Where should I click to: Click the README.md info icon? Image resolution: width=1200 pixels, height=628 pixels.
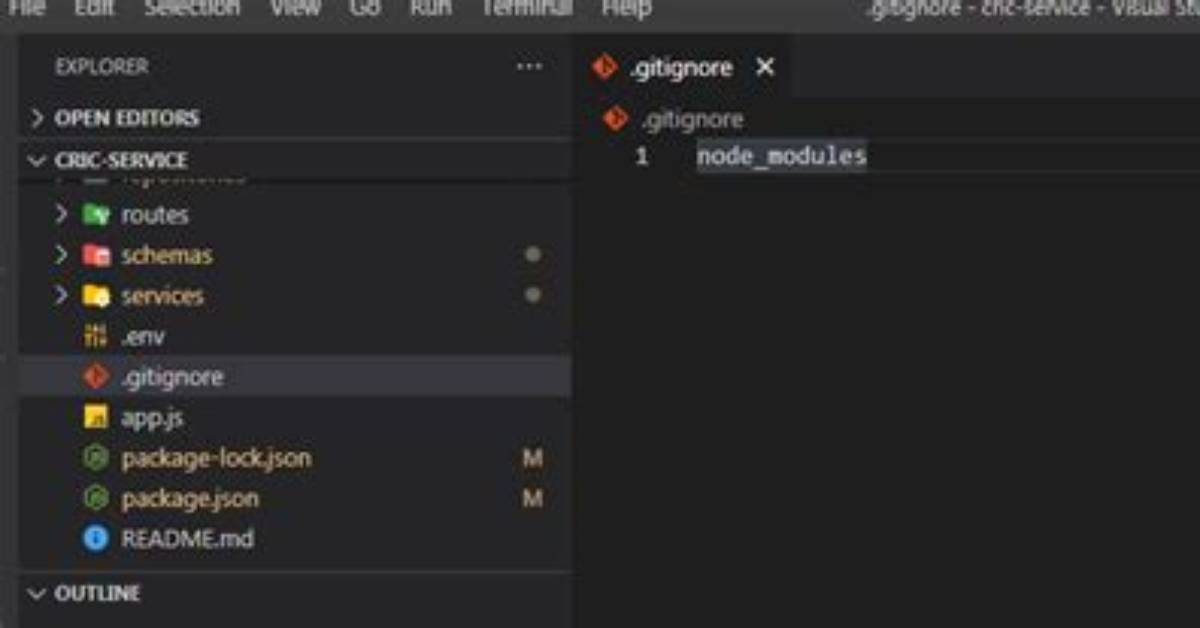[x=96, y=539]
